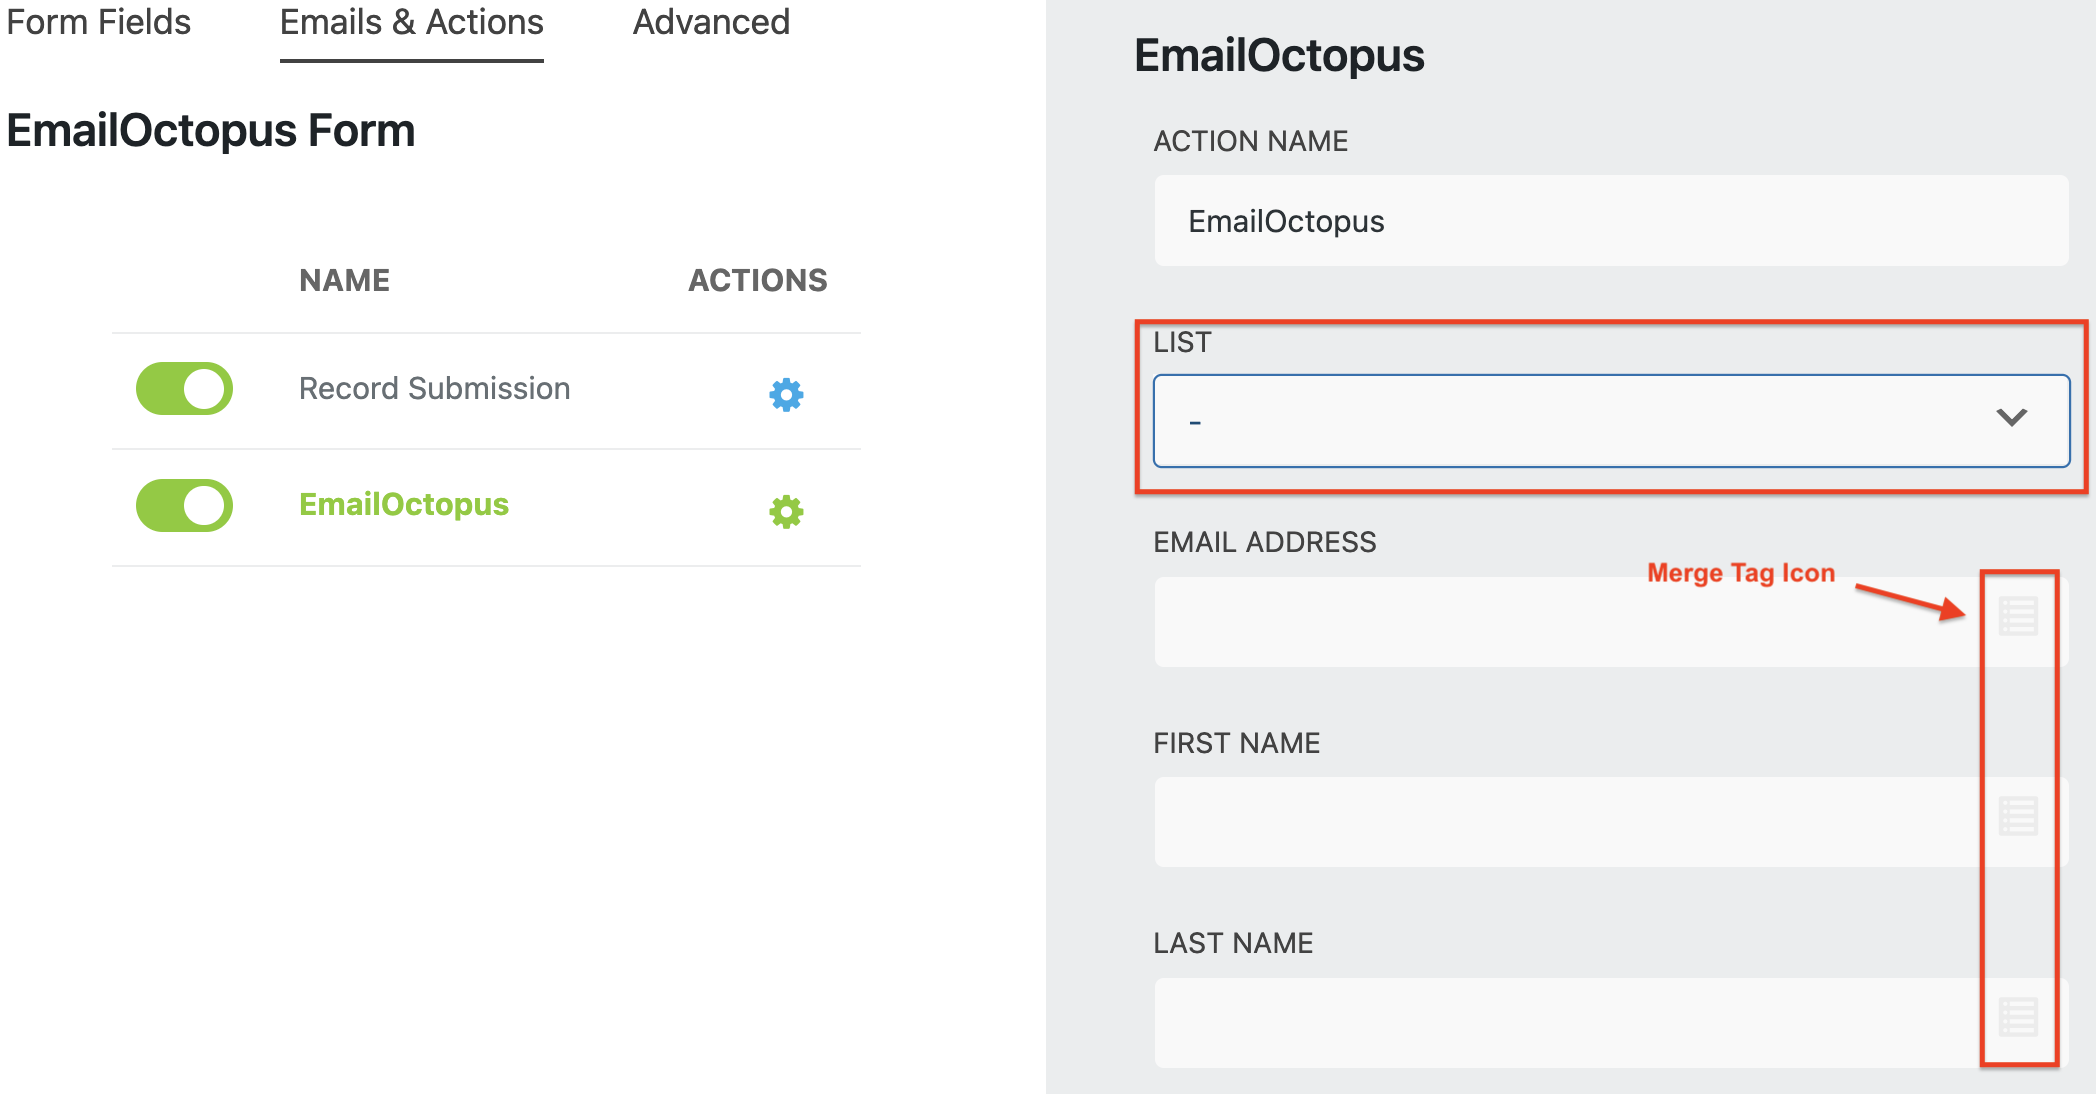
Task: Click the Emails & Actions tab label
Action: click(411, 22)
